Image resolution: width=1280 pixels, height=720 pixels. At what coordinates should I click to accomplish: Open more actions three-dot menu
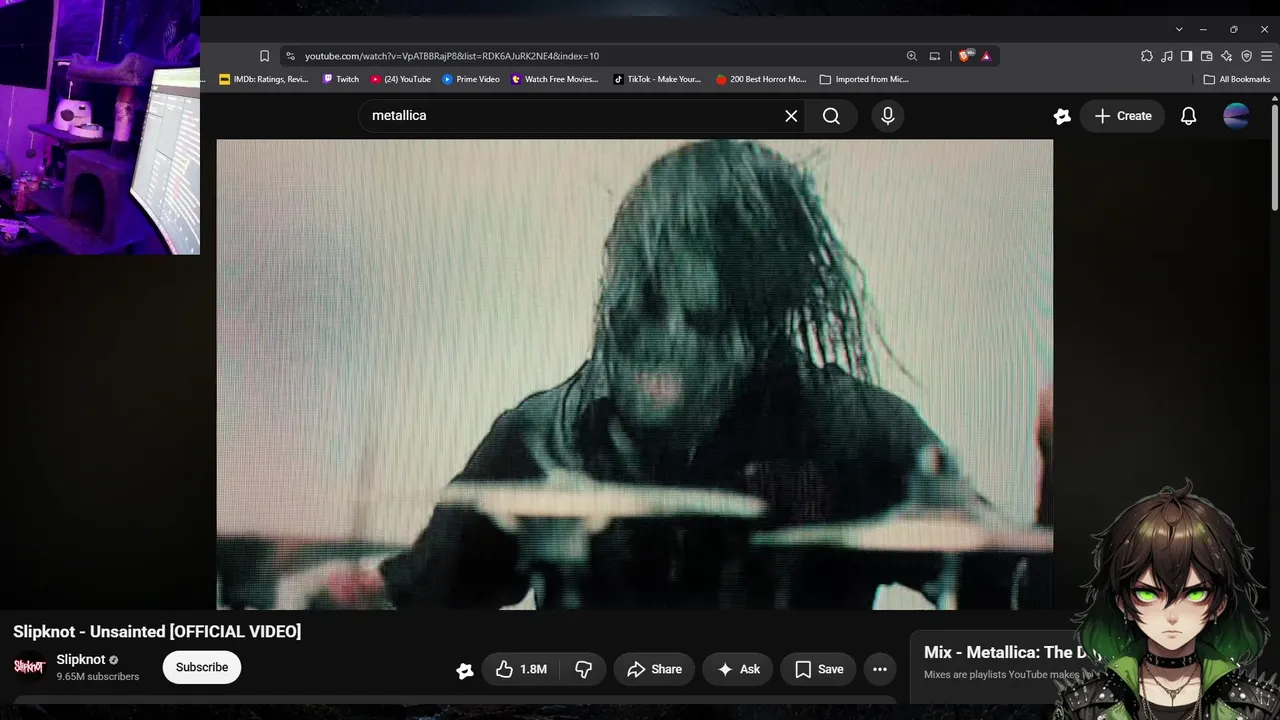[x=880, y=669]
